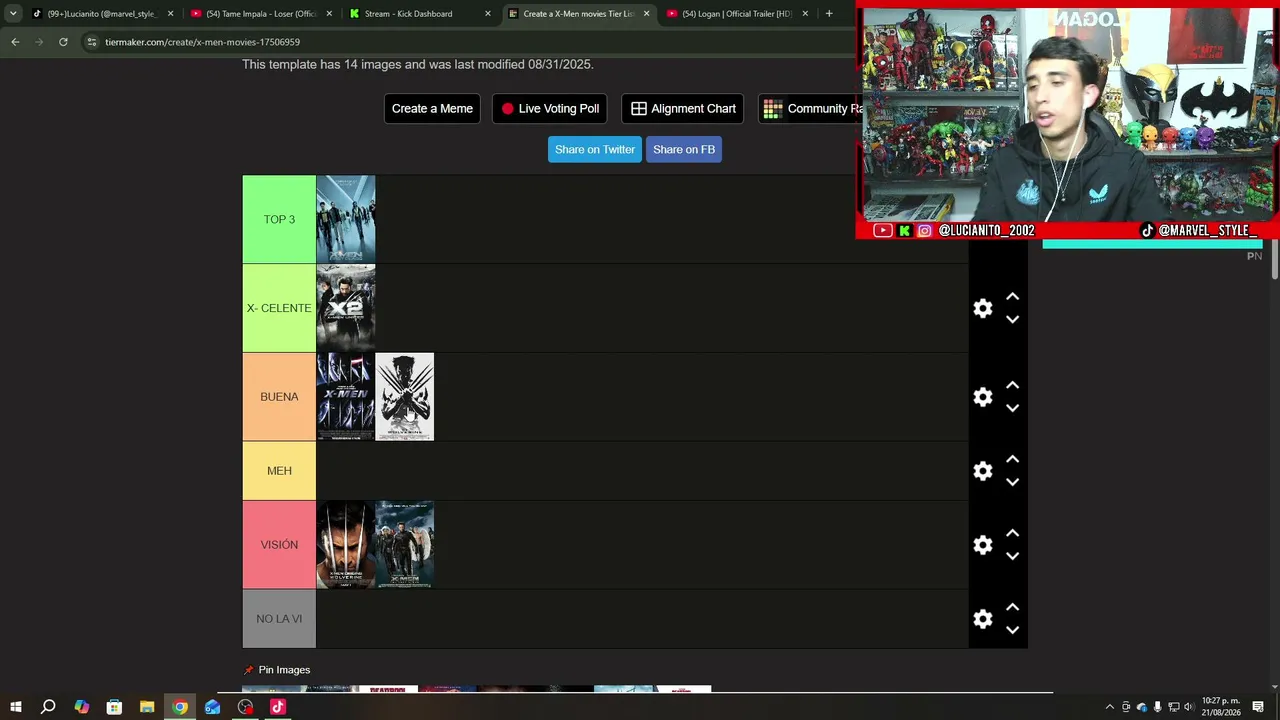Open the clock showing 10:27 p. m.
The height and width of the screenshot is (720, 1280).
point(1221,707)
